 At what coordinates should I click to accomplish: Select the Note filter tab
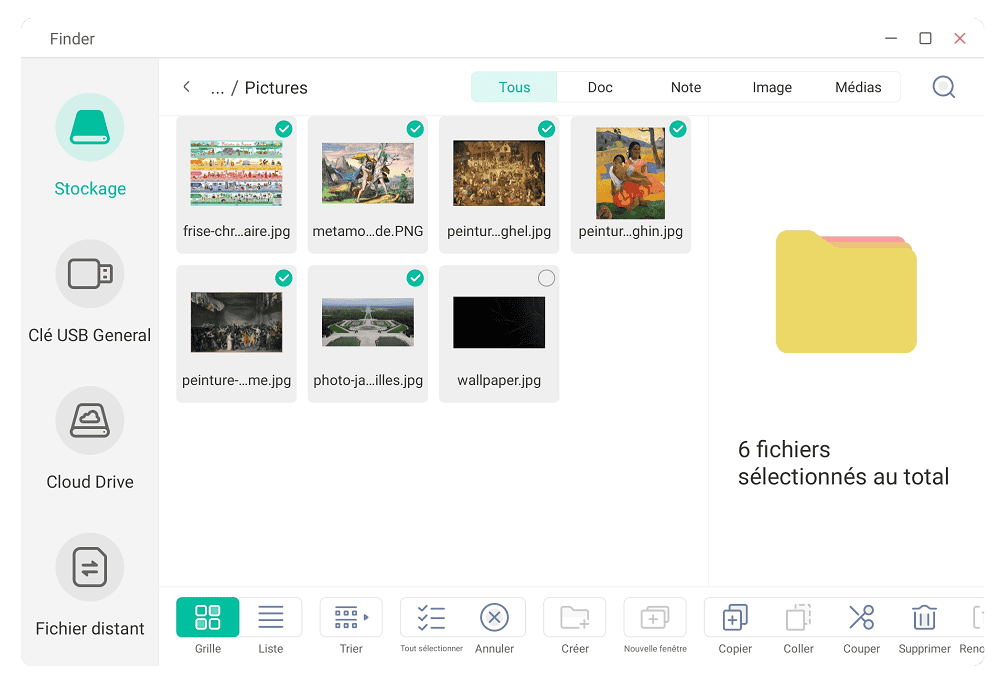(x=686, y=87)
